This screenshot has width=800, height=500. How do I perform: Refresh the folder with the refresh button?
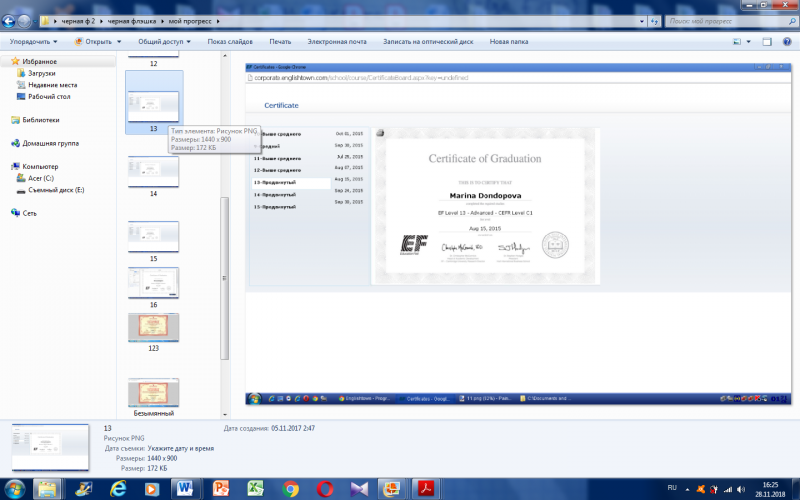655,21
